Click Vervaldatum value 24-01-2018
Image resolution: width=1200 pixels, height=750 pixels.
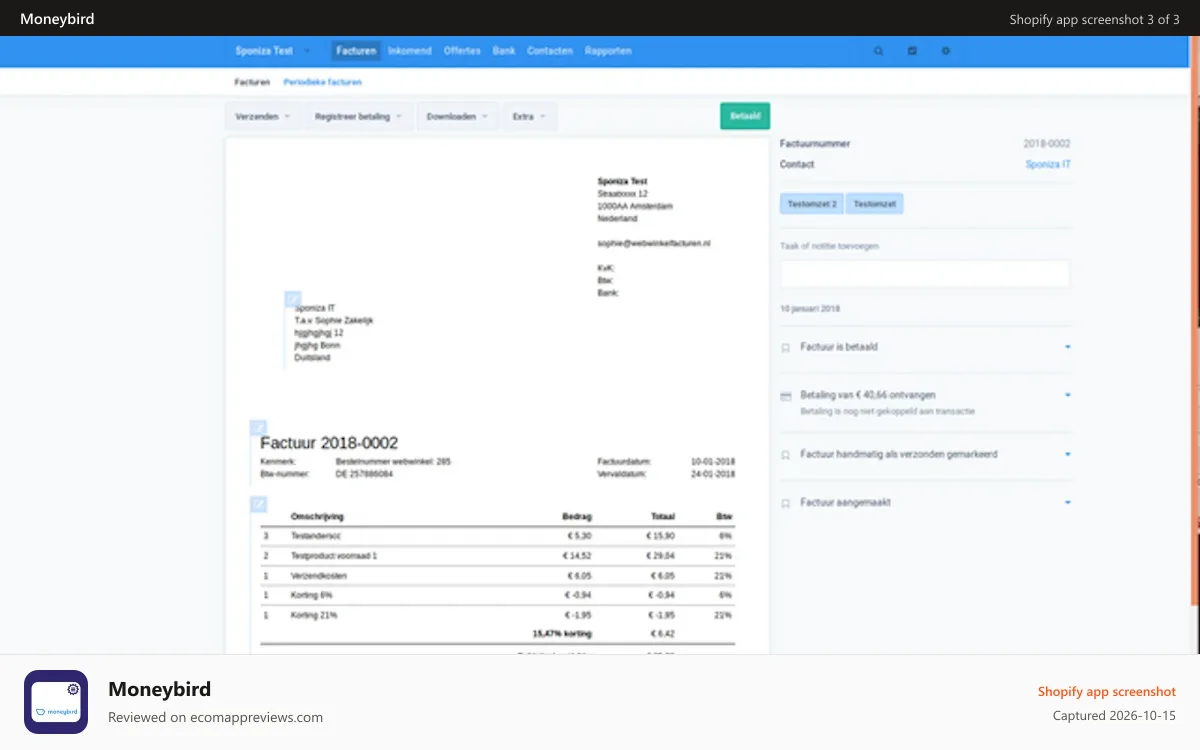click(713, 474)
